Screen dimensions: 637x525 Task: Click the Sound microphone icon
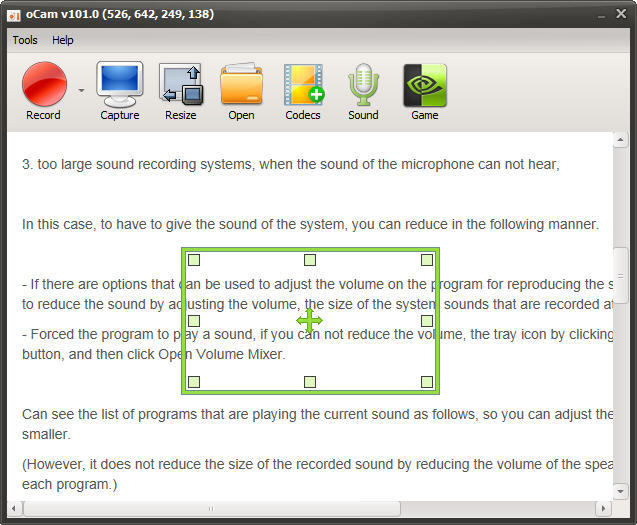tap(363, 84)
